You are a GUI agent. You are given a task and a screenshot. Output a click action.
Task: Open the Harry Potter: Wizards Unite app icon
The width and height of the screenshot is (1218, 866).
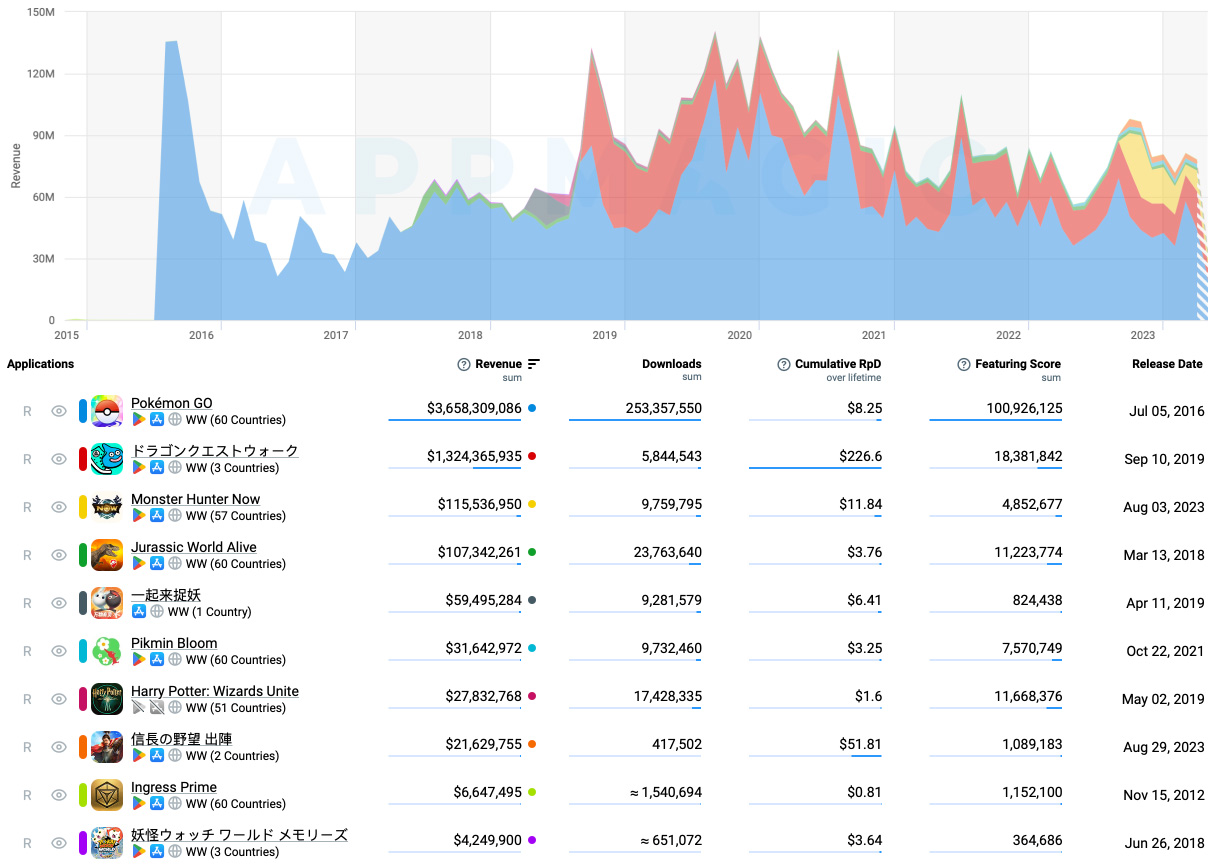107,699
